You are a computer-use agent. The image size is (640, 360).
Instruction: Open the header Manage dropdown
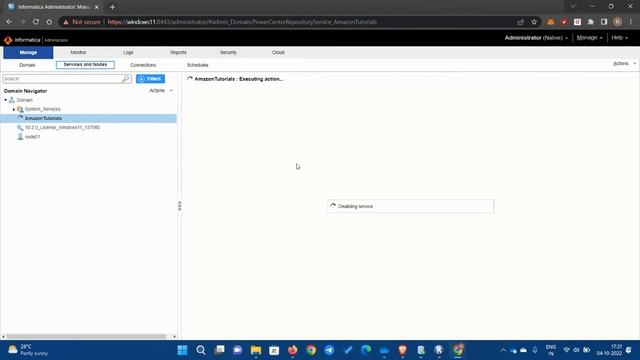tap(589, 38)
